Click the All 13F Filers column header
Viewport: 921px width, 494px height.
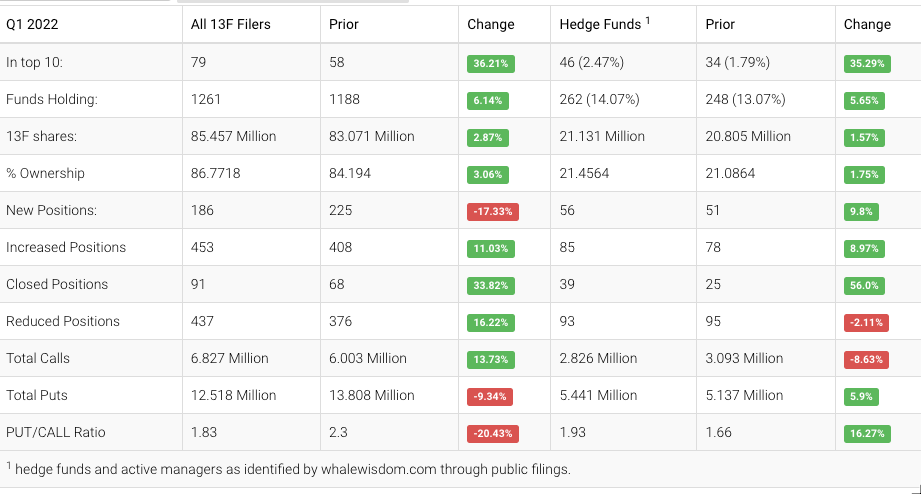231,24
